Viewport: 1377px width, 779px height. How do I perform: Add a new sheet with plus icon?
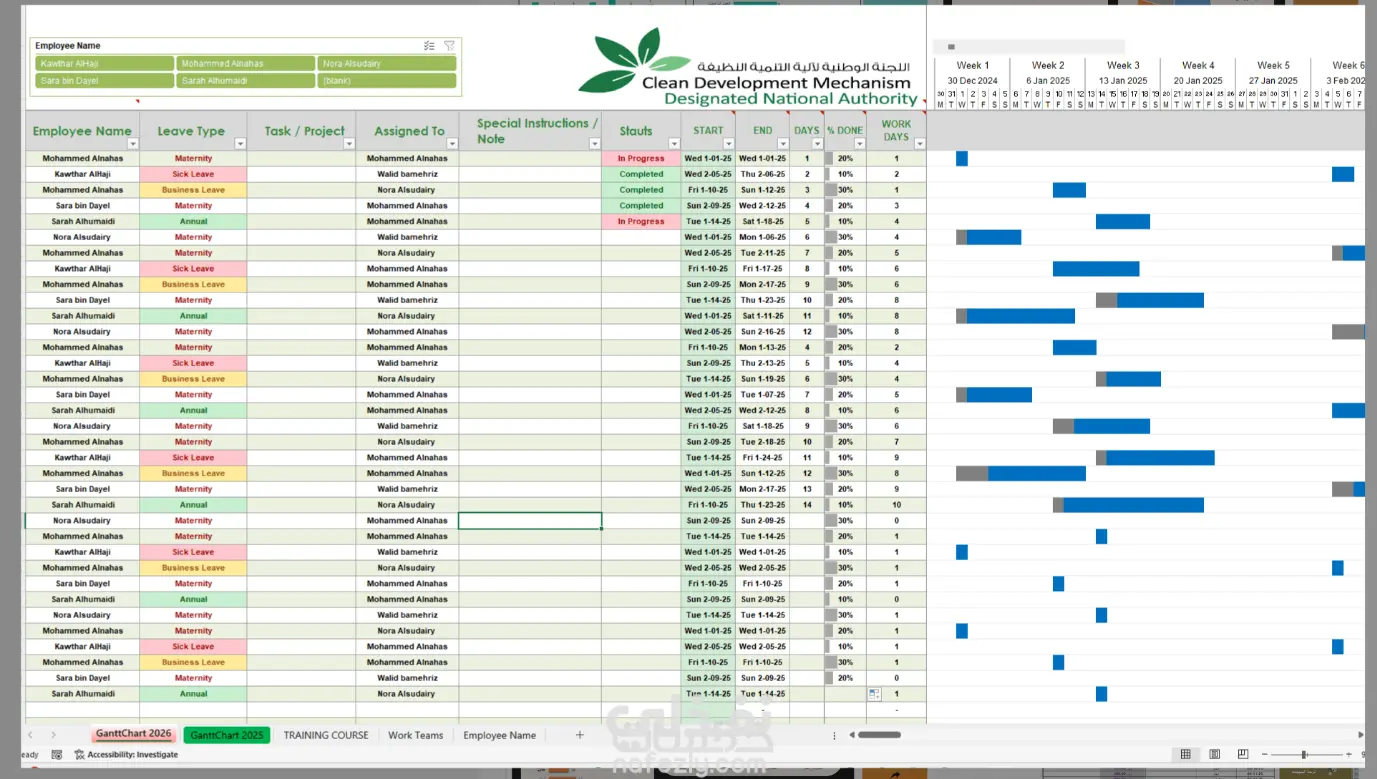coord(579,735)
